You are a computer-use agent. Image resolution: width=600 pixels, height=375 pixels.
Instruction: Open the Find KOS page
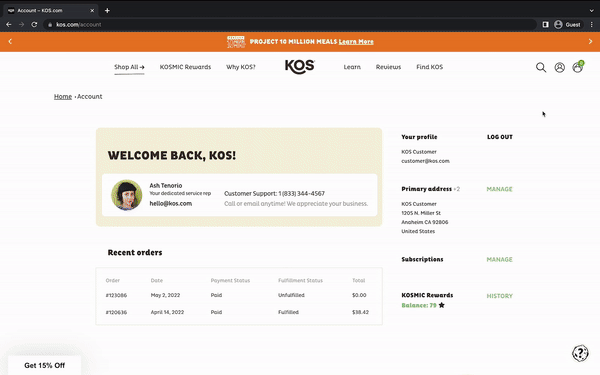click(429, 67)
